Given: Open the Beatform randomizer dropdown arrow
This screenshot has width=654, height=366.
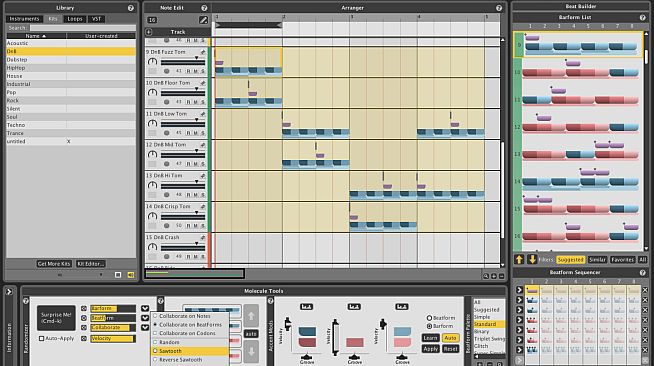Looking at the screenshot, I should (145, 318).
